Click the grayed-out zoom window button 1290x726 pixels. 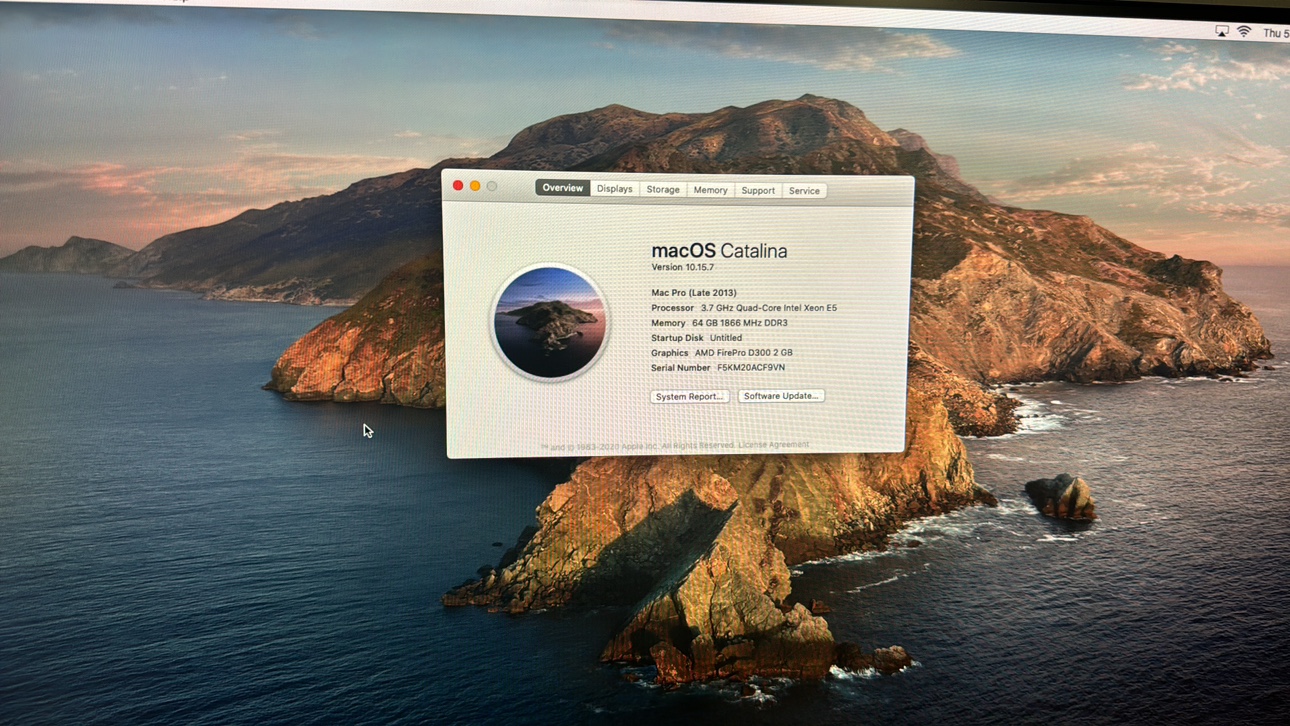point(492,186)
